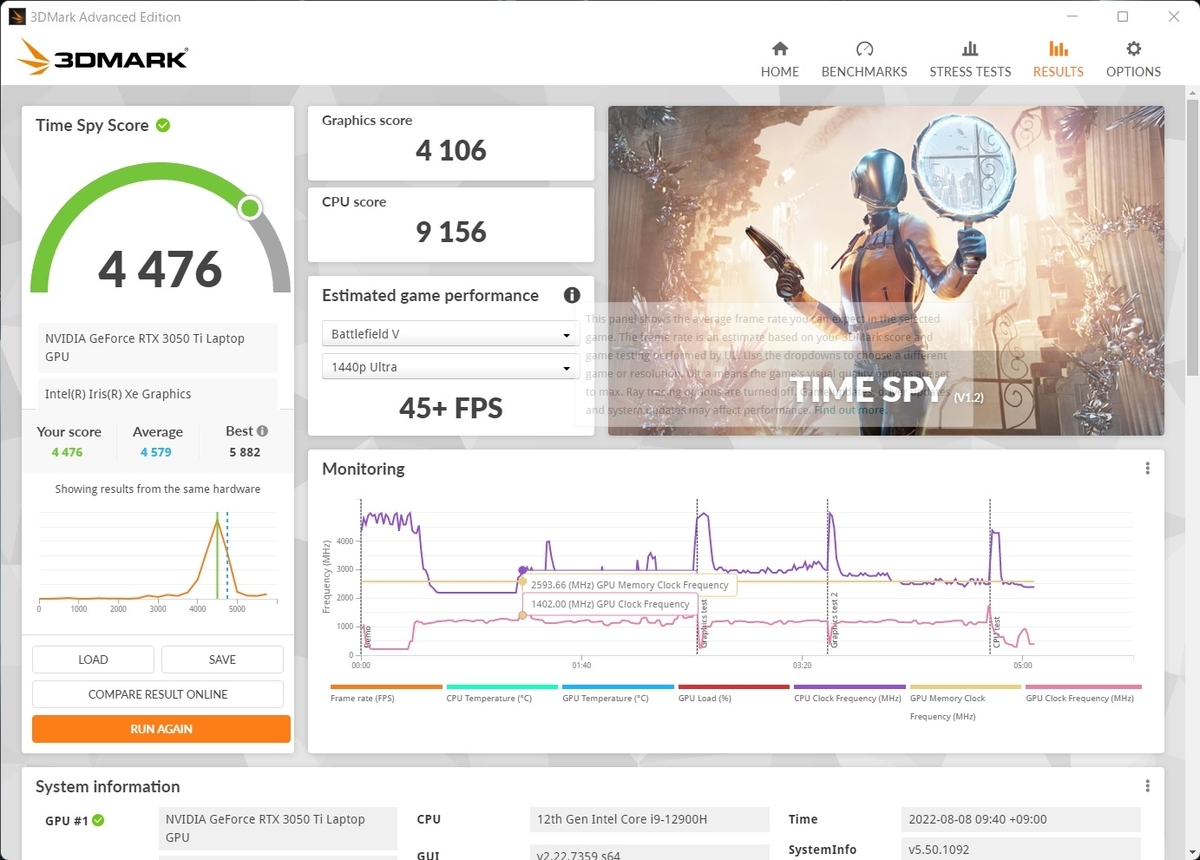Open the Battlefield V game dropdown

pos(450,334)
